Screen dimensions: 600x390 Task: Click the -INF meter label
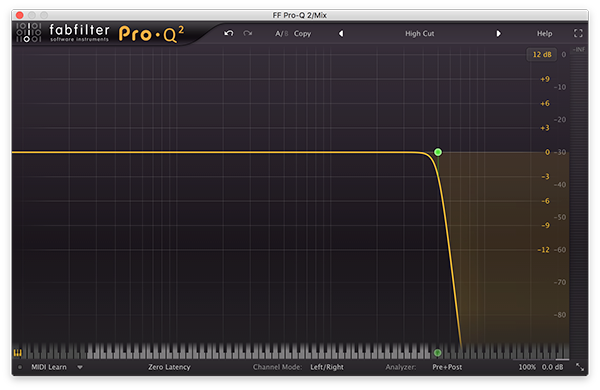[579, 49]
